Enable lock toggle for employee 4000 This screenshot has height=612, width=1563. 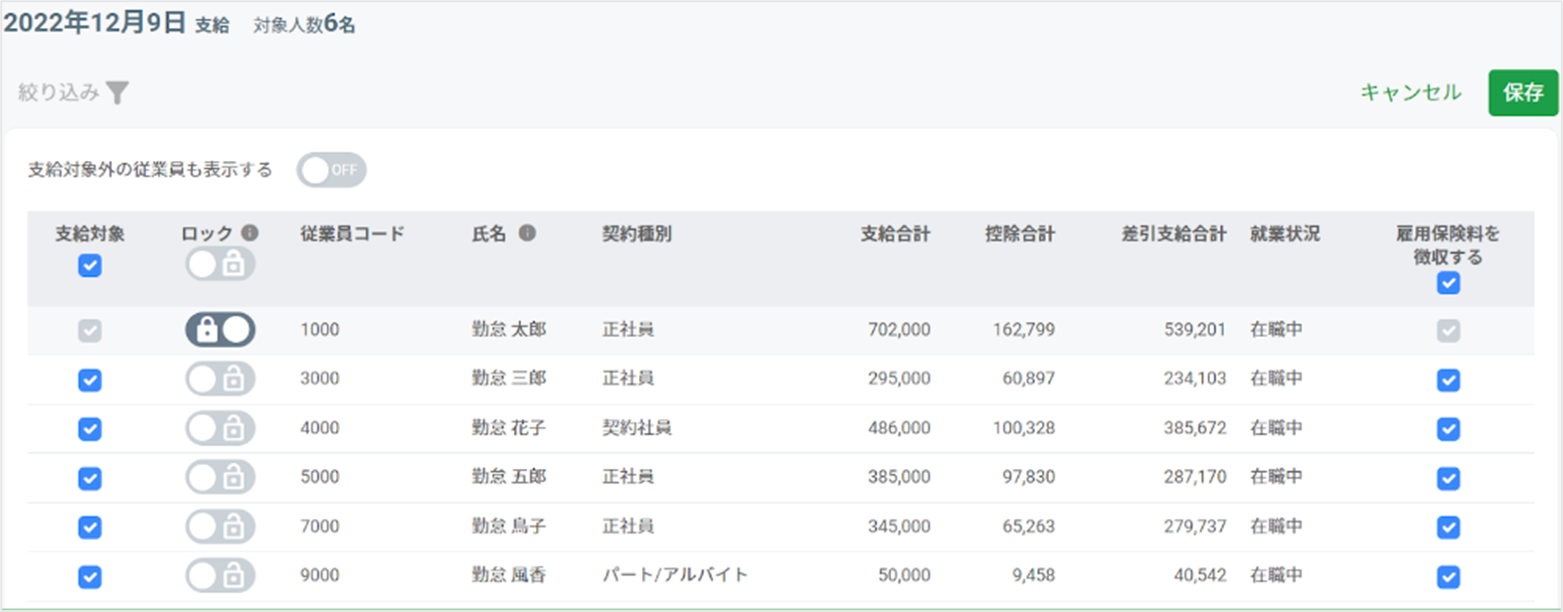click(220, 428)
